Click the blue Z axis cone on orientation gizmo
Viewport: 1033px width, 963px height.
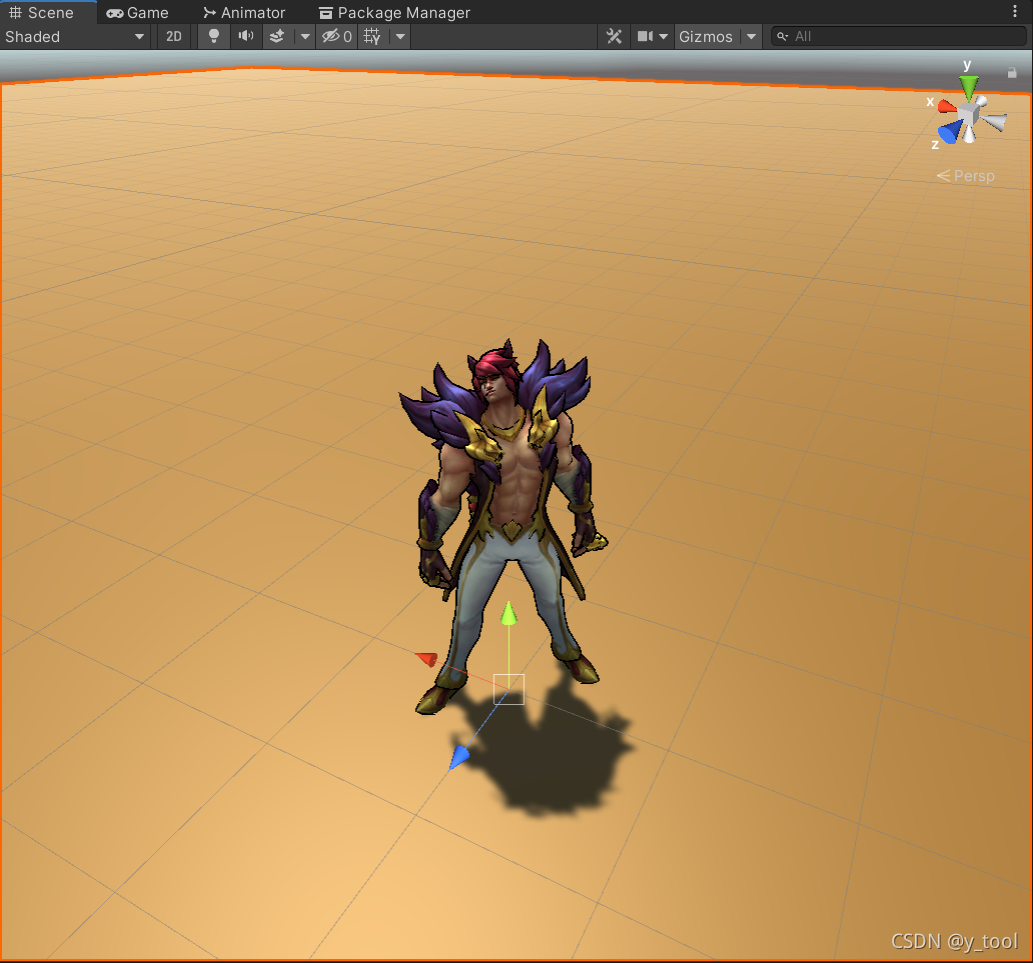tap(949, 132)
